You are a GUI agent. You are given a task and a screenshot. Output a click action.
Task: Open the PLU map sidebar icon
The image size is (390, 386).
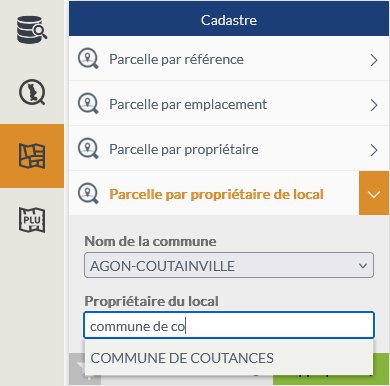pos(32,220)
